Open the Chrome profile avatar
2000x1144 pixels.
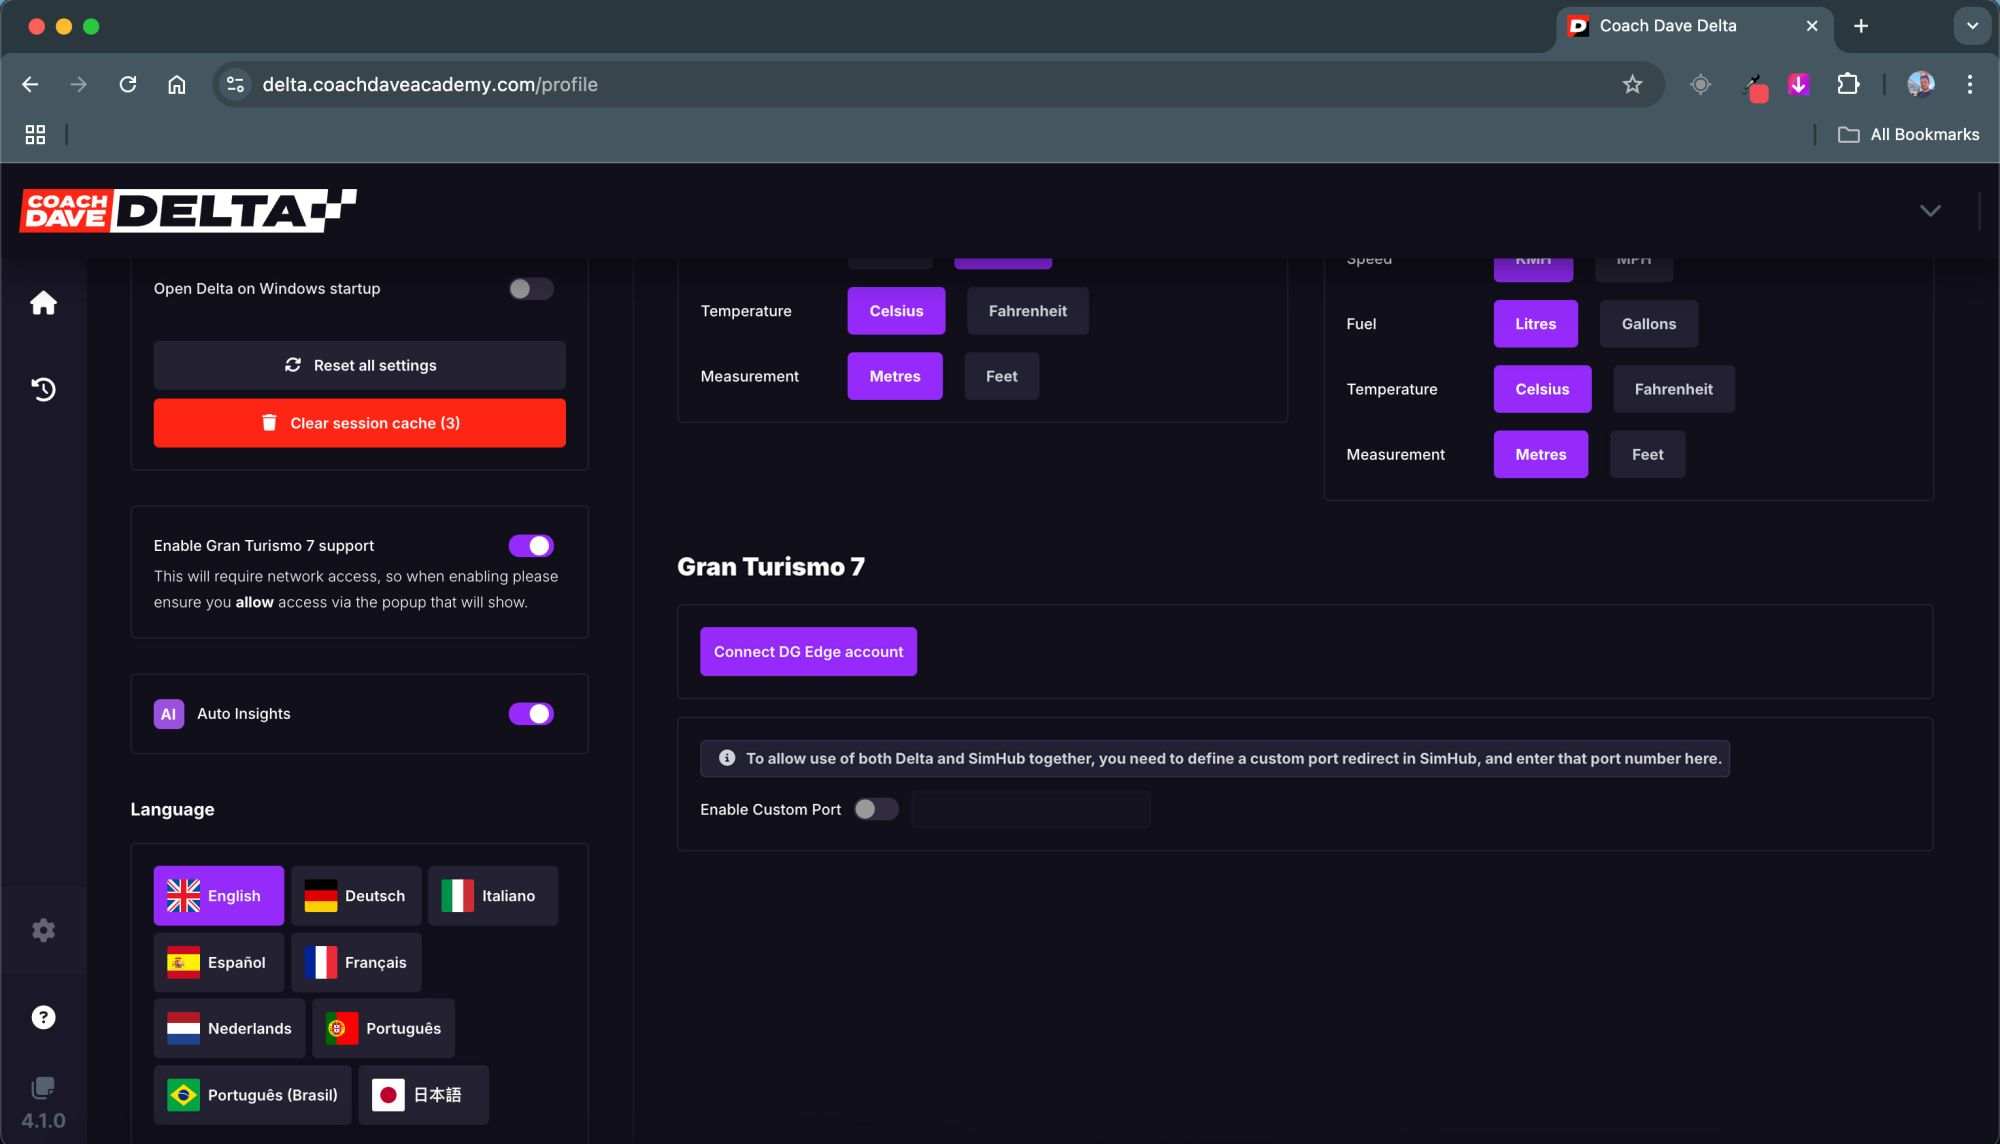click(x=1920, y=84)
